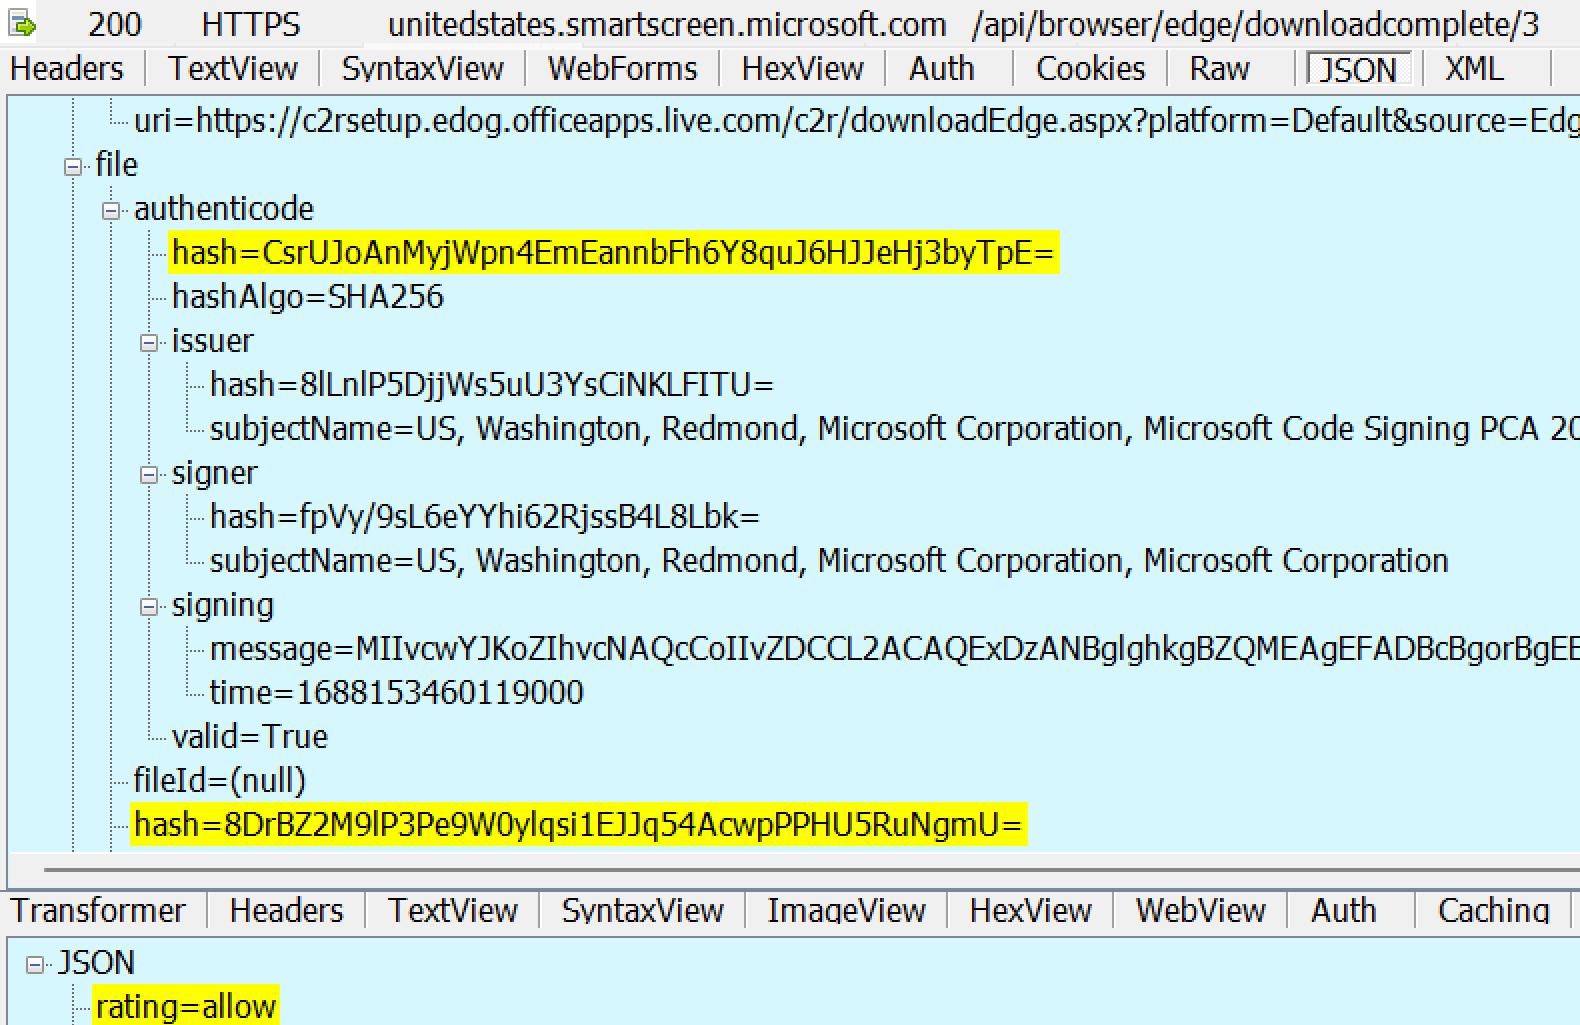Select the highlighted authenticode hash entry
The image size is (1580, 1025).
613,253
